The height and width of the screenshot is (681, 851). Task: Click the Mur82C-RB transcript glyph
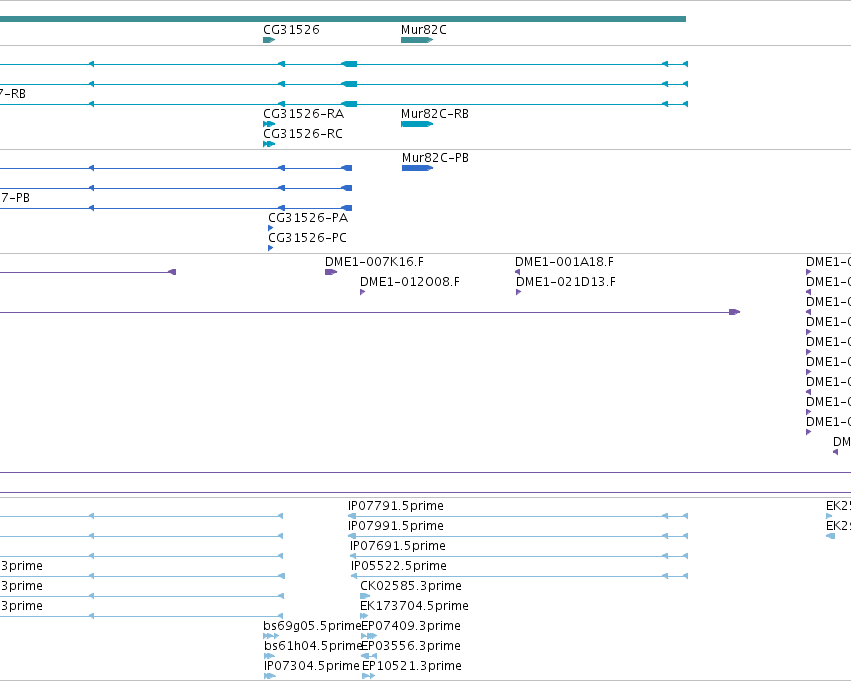(x=417, y=124)
